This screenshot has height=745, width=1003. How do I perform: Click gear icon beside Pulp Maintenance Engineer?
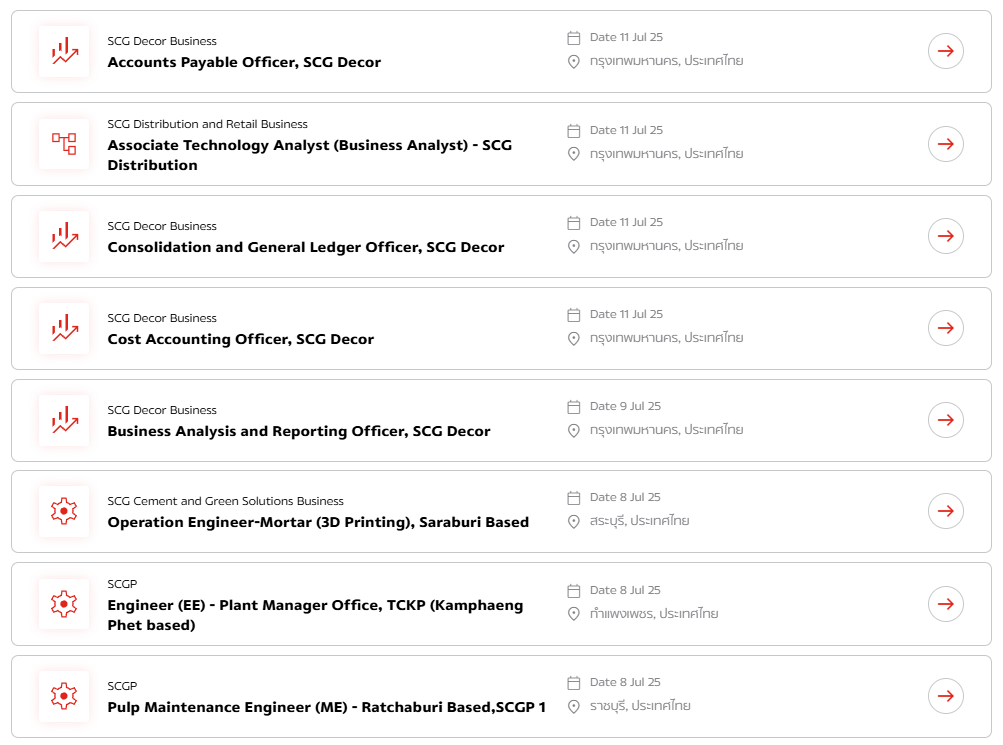(x=64, y=696)
